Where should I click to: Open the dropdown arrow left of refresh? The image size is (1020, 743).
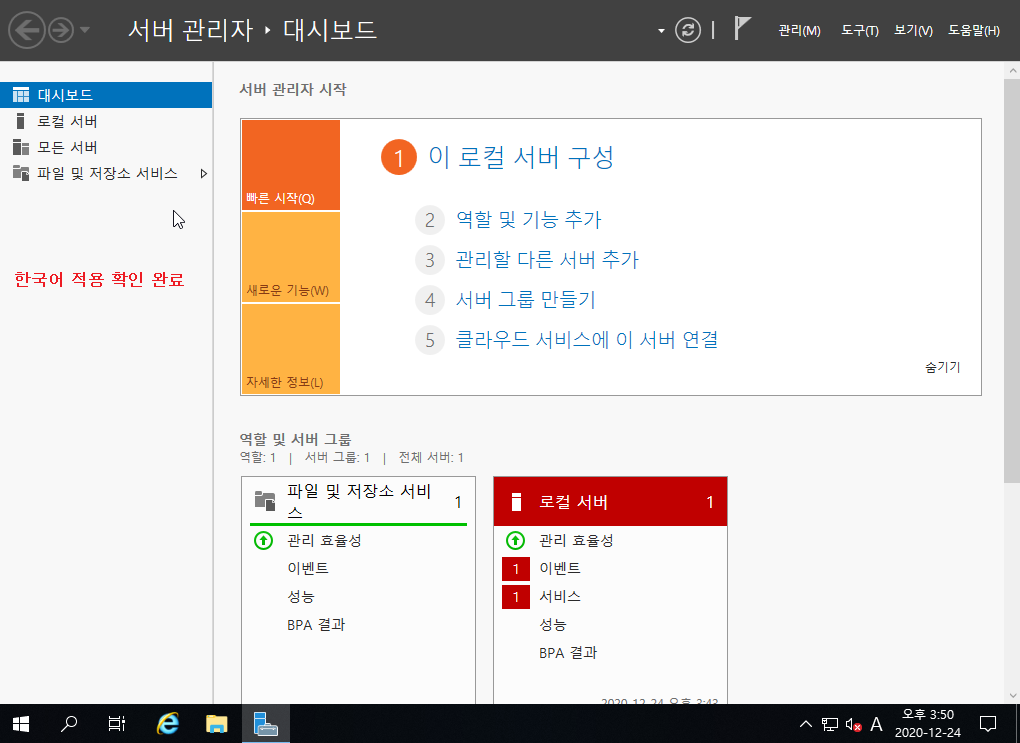coord(661,31)
